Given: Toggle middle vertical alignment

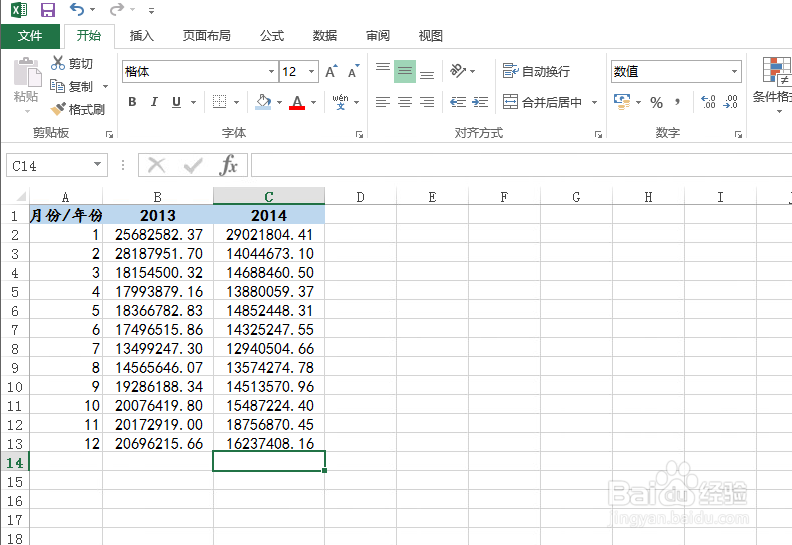Looking at the screenshot, I should pos(405,71).
